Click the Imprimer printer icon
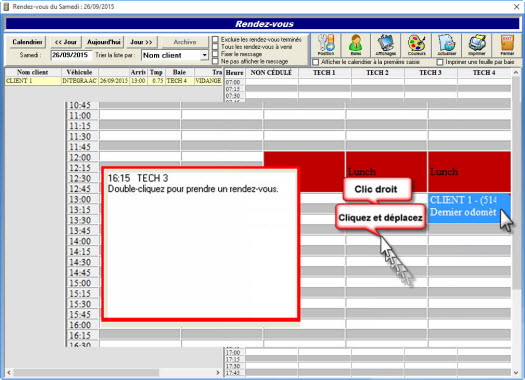Viewport: 525px width, 380px height. click(x=477, y=45)
